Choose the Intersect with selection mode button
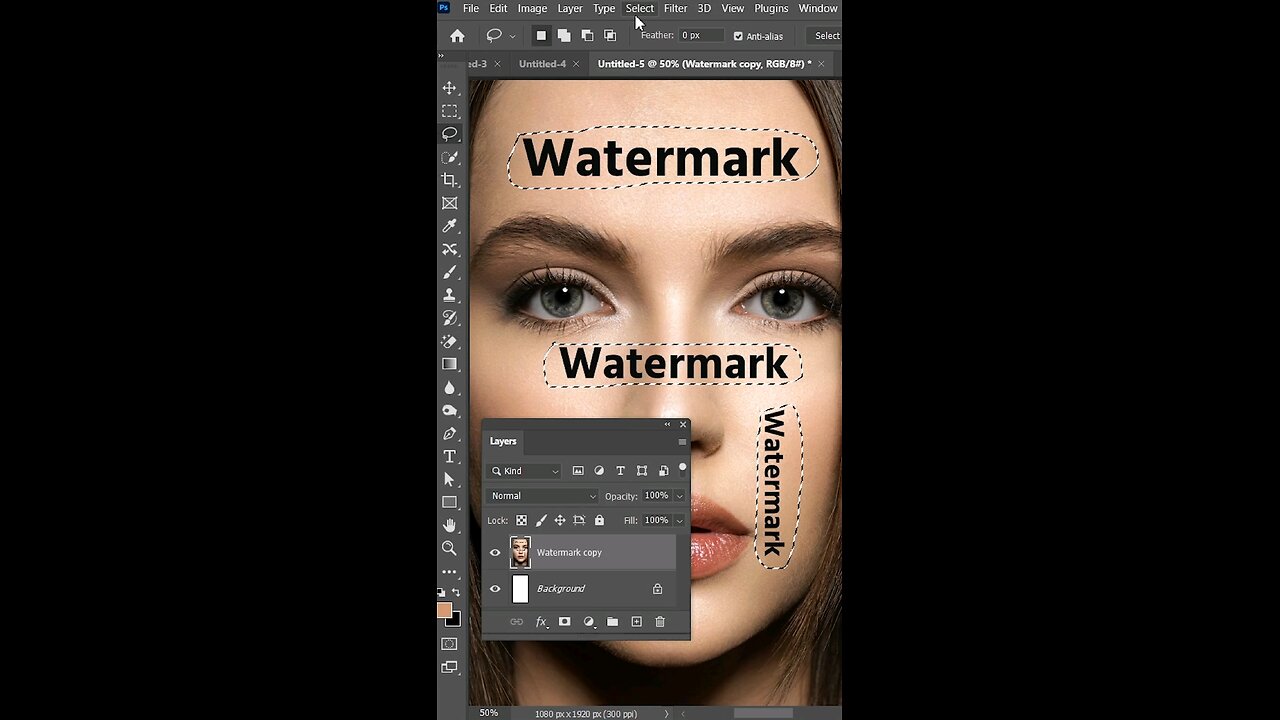This screenshot has width=1280, height=720. [610, 36]
